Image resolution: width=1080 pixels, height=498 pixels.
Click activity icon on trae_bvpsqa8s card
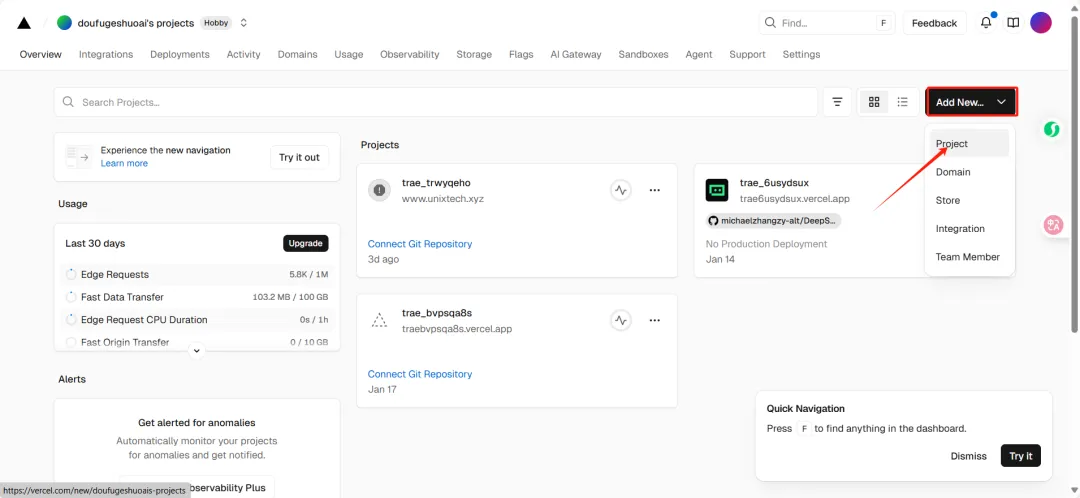point(621,320)
